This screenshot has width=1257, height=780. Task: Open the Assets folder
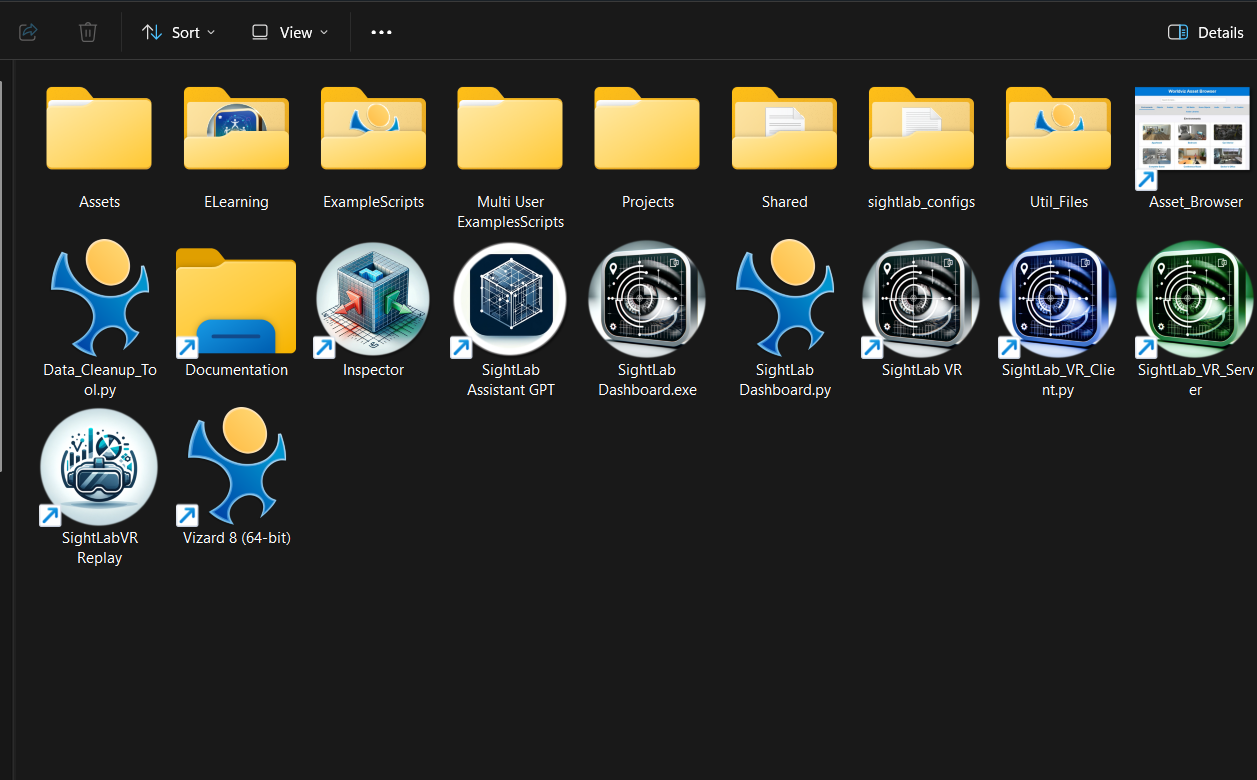coord(99,130)
